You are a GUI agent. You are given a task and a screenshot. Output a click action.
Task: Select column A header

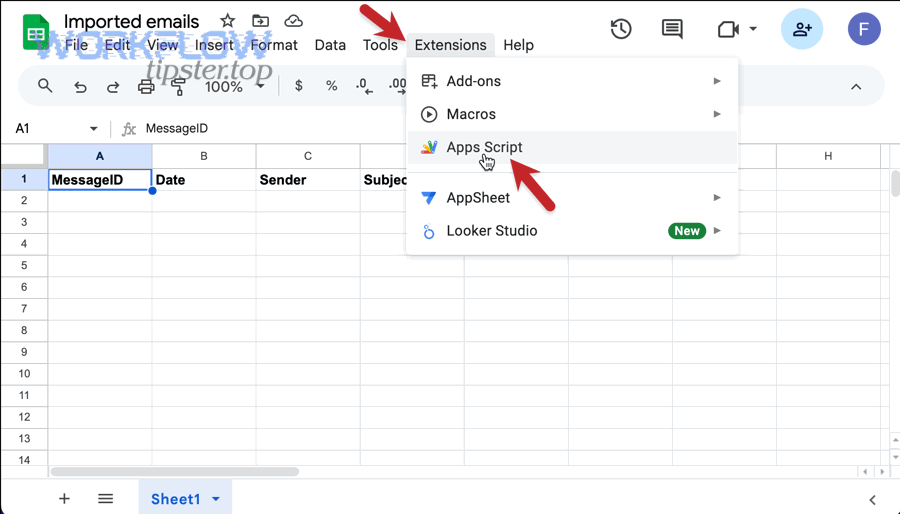pyautogui.click(x=100, y=156)
